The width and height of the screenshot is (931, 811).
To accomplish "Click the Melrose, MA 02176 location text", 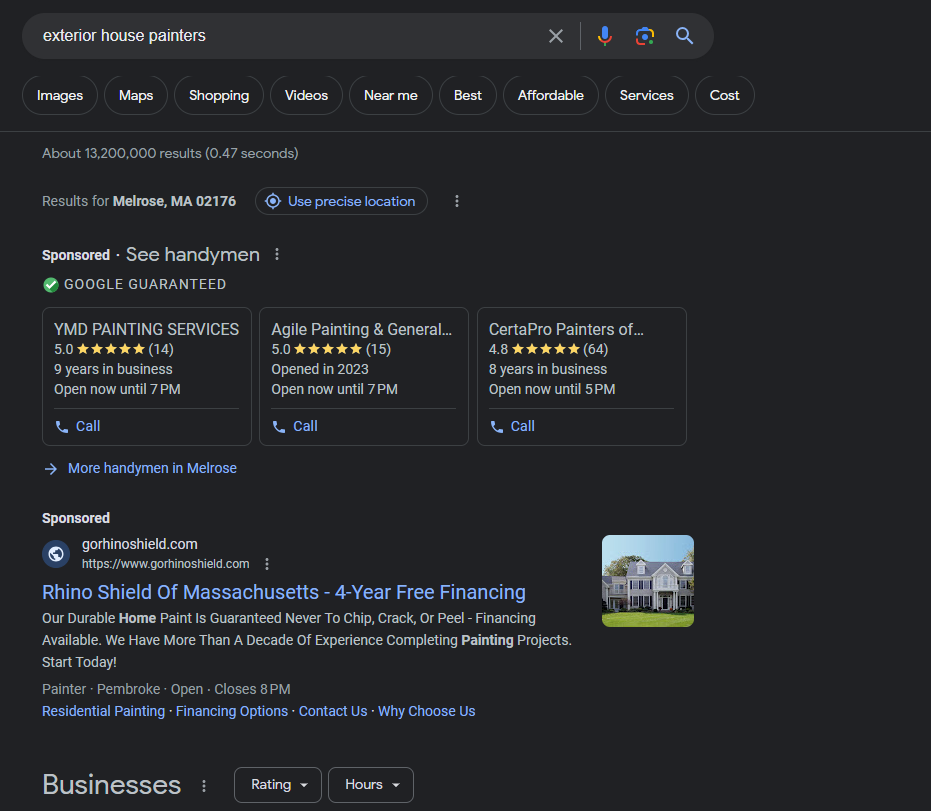I will (x=175, y=201).
